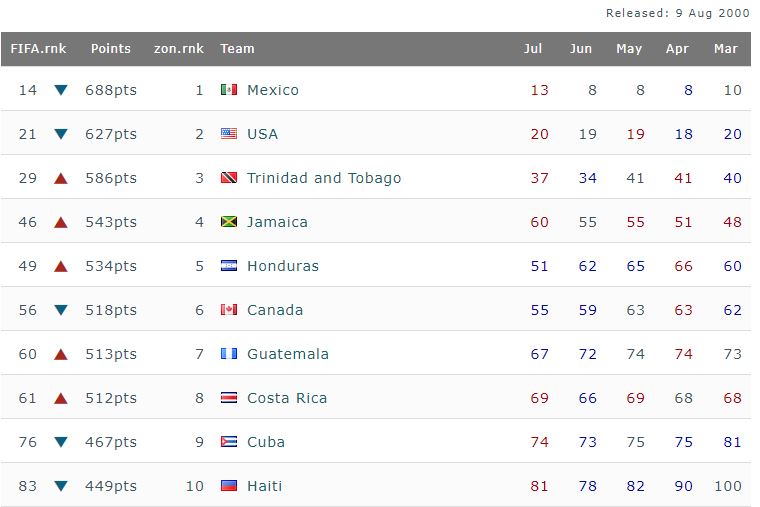Sort by the Points column header
760x507 pixels.
pyautogui.click(x=110, y=48)
